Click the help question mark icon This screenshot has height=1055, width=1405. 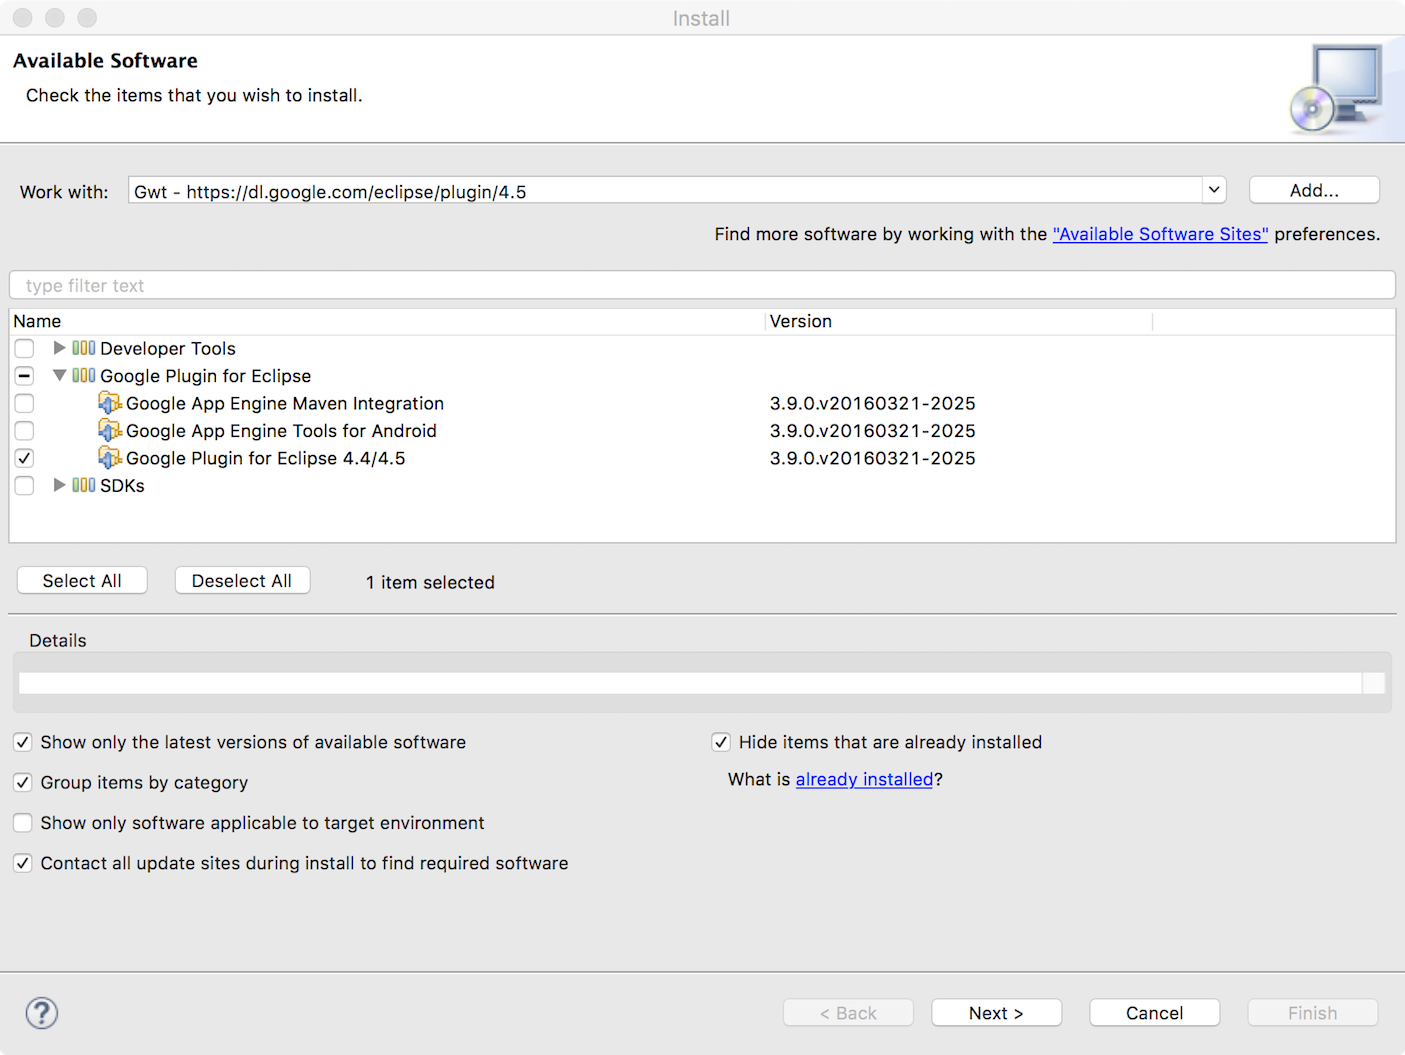pos(42,1013)
